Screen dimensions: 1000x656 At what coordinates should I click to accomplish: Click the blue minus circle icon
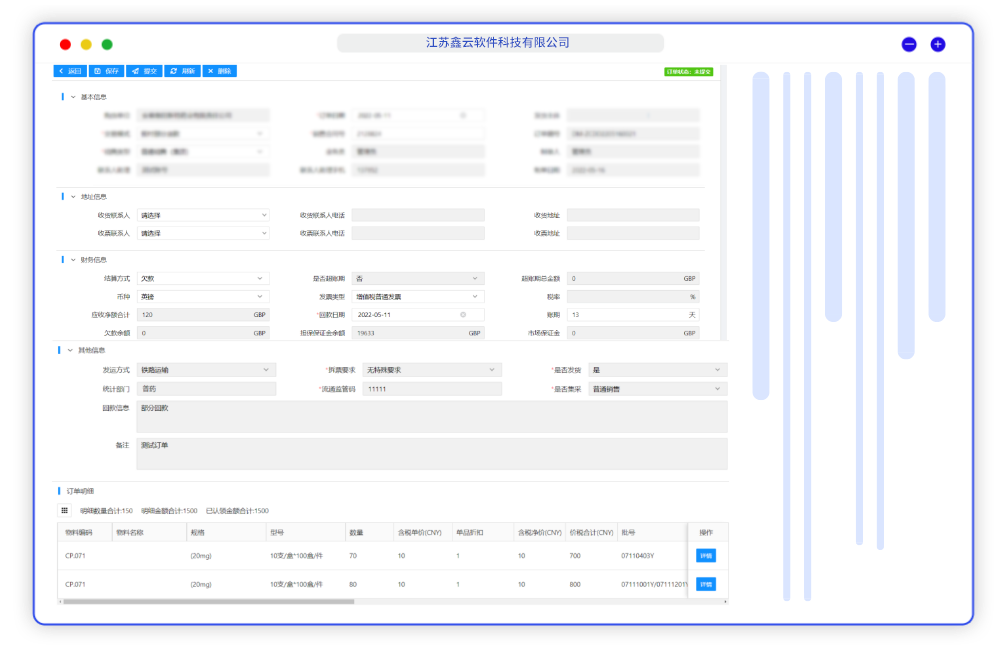pos(908,44)
